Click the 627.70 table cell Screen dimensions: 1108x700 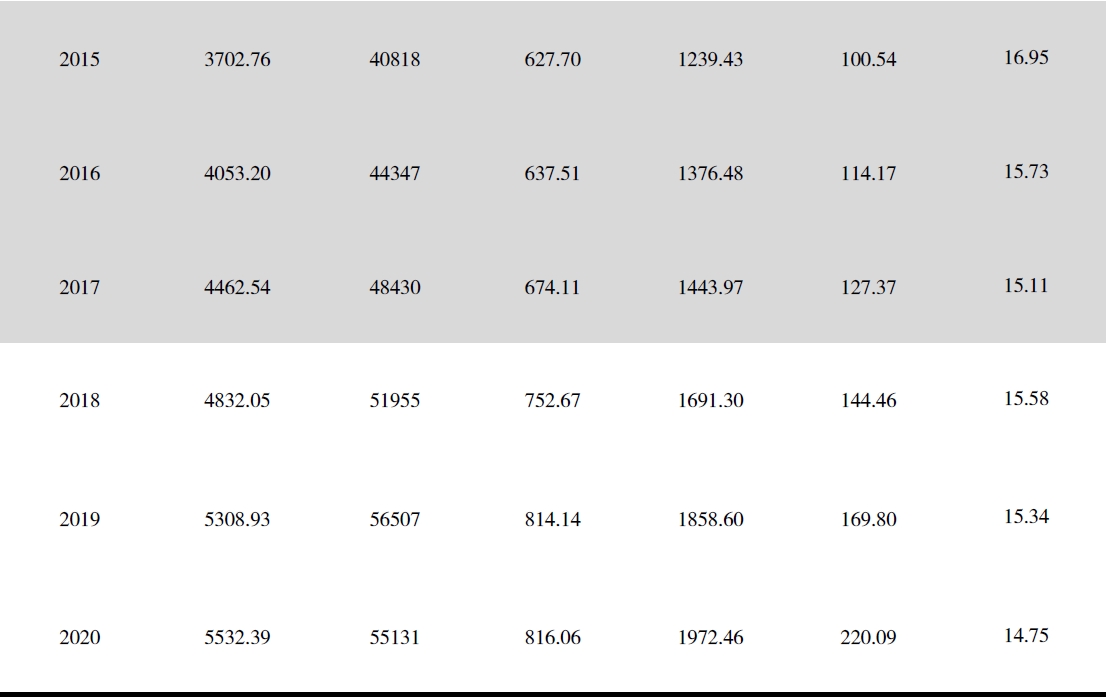click(553, 59)
